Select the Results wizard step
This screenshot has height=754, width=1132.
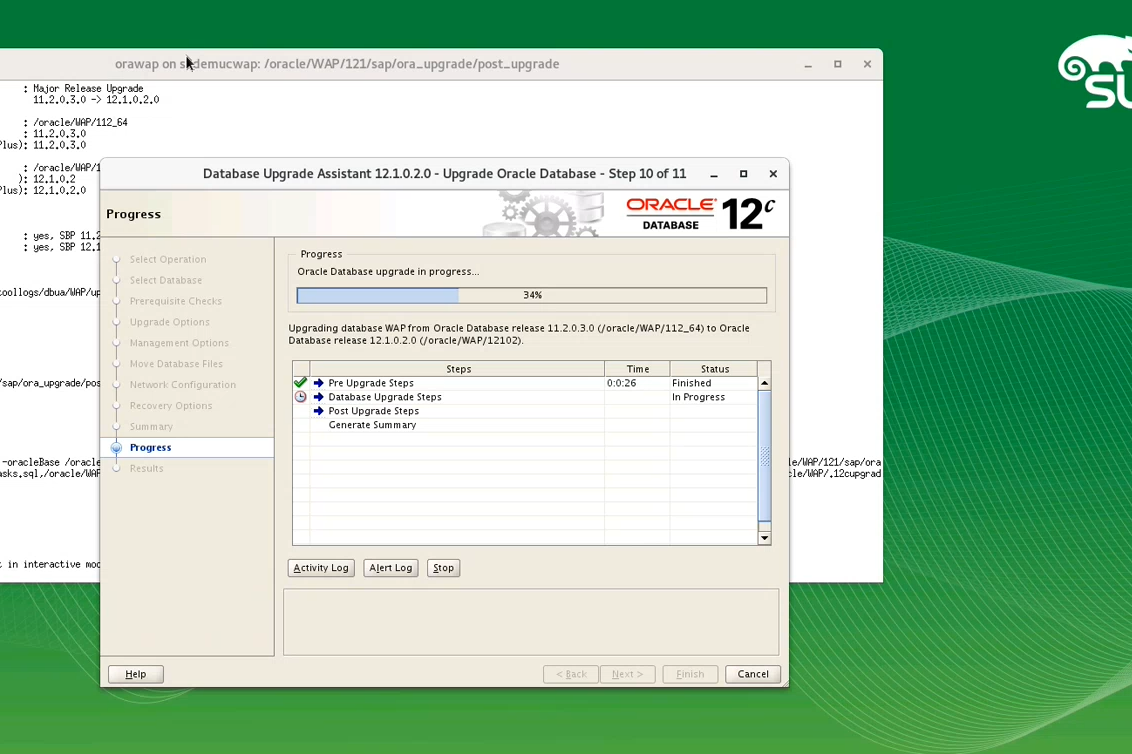(x=147, y=469)
